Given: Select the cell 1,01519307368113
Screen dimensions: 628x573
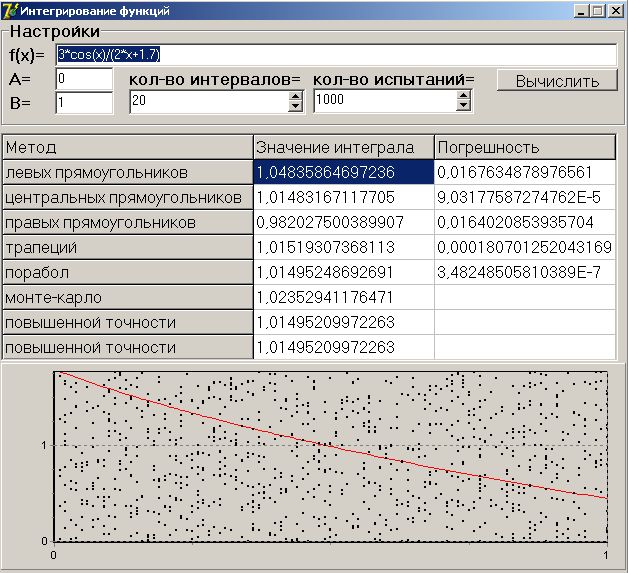Looking at the screenshot, I should [x=344, y=247].
